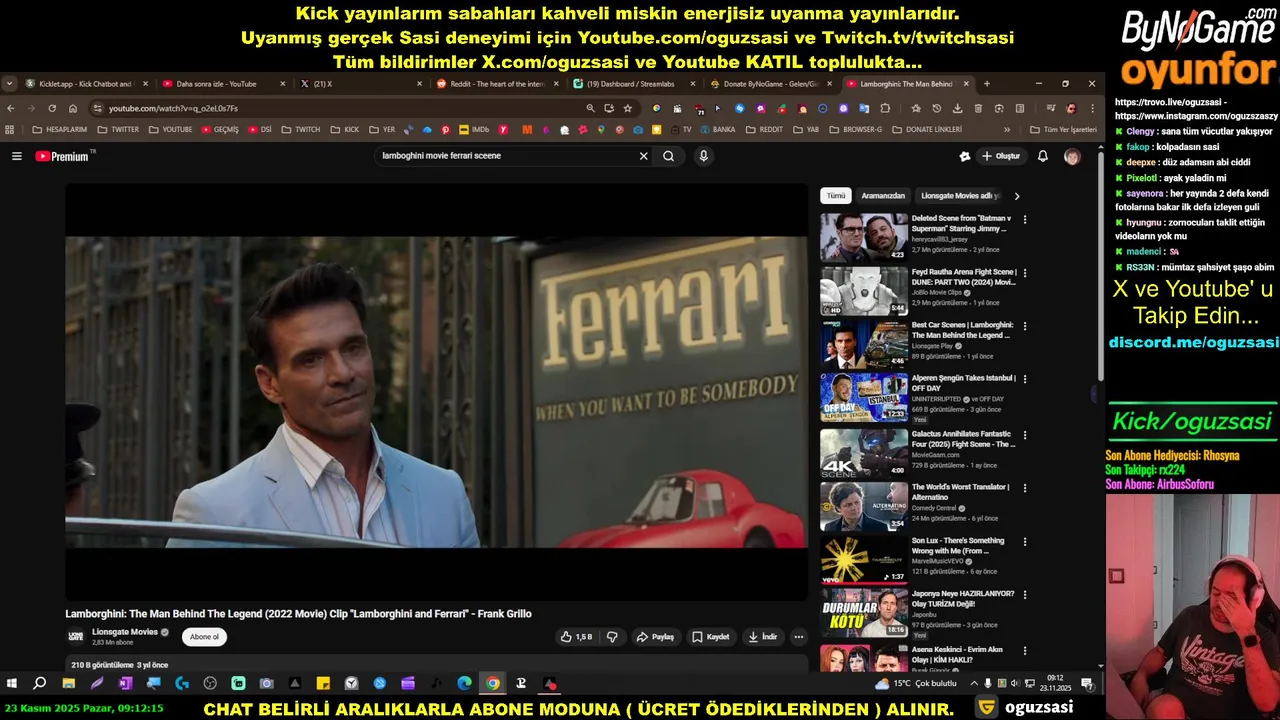Switch to the (21) X browser tab
This screenshot has height=720, width=1280.
(x=359, y=84)
